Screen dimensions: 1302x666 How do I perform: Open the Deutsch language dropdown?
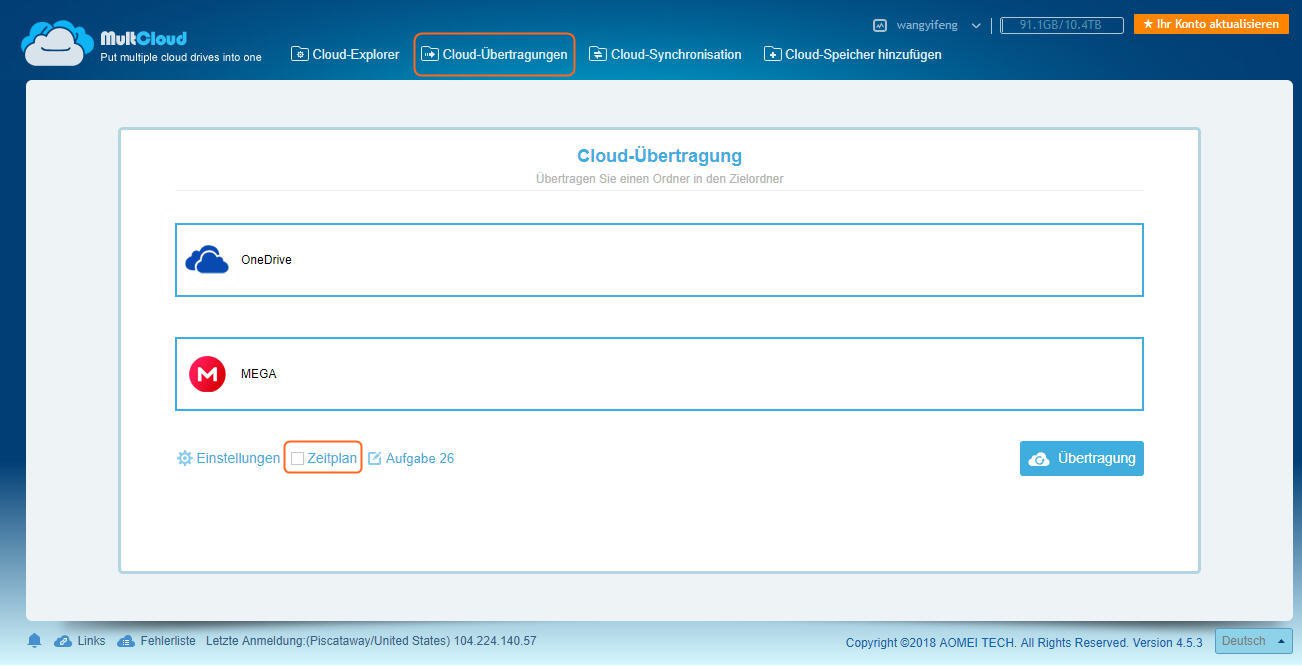pyautogui.click(x=1253, y=641)
